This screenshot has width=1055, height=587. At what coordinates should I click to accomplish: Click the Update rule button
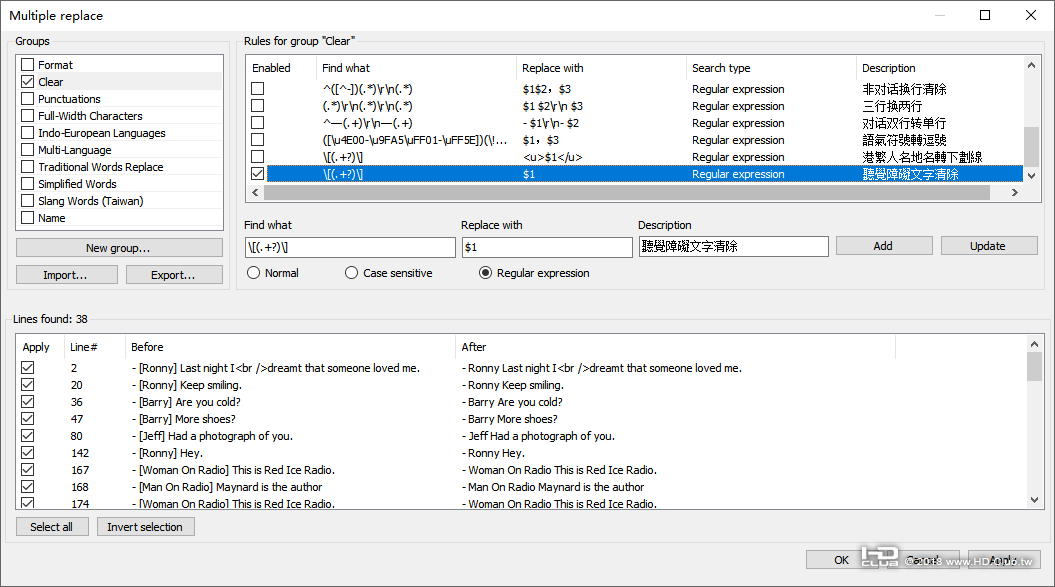987,246
